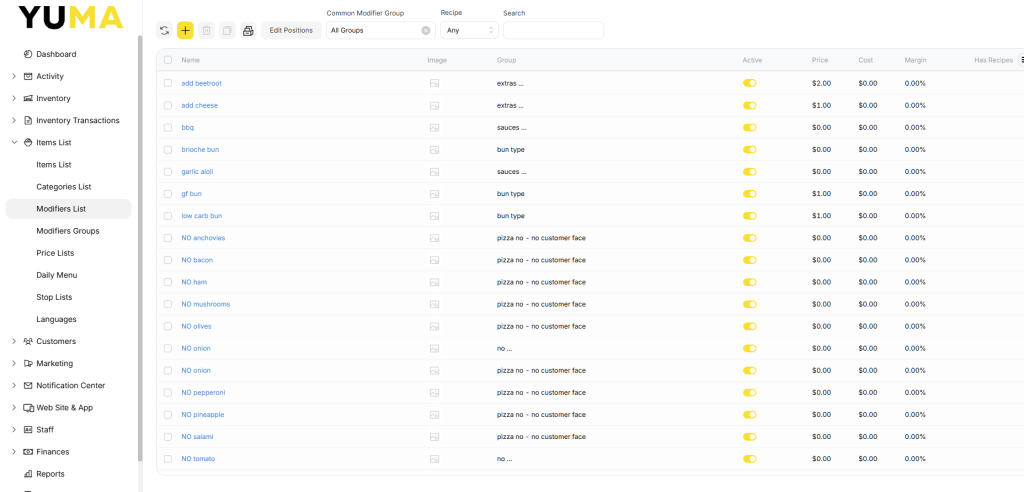Click the trash delete icon

click(206, 30)
